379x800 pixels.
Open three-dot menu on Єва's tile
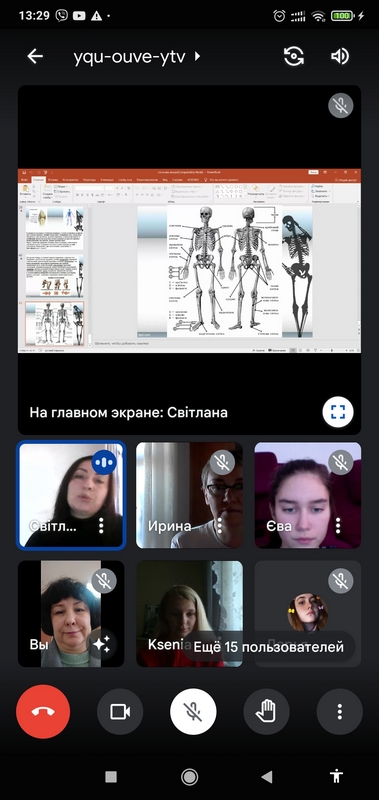[339, 525]
